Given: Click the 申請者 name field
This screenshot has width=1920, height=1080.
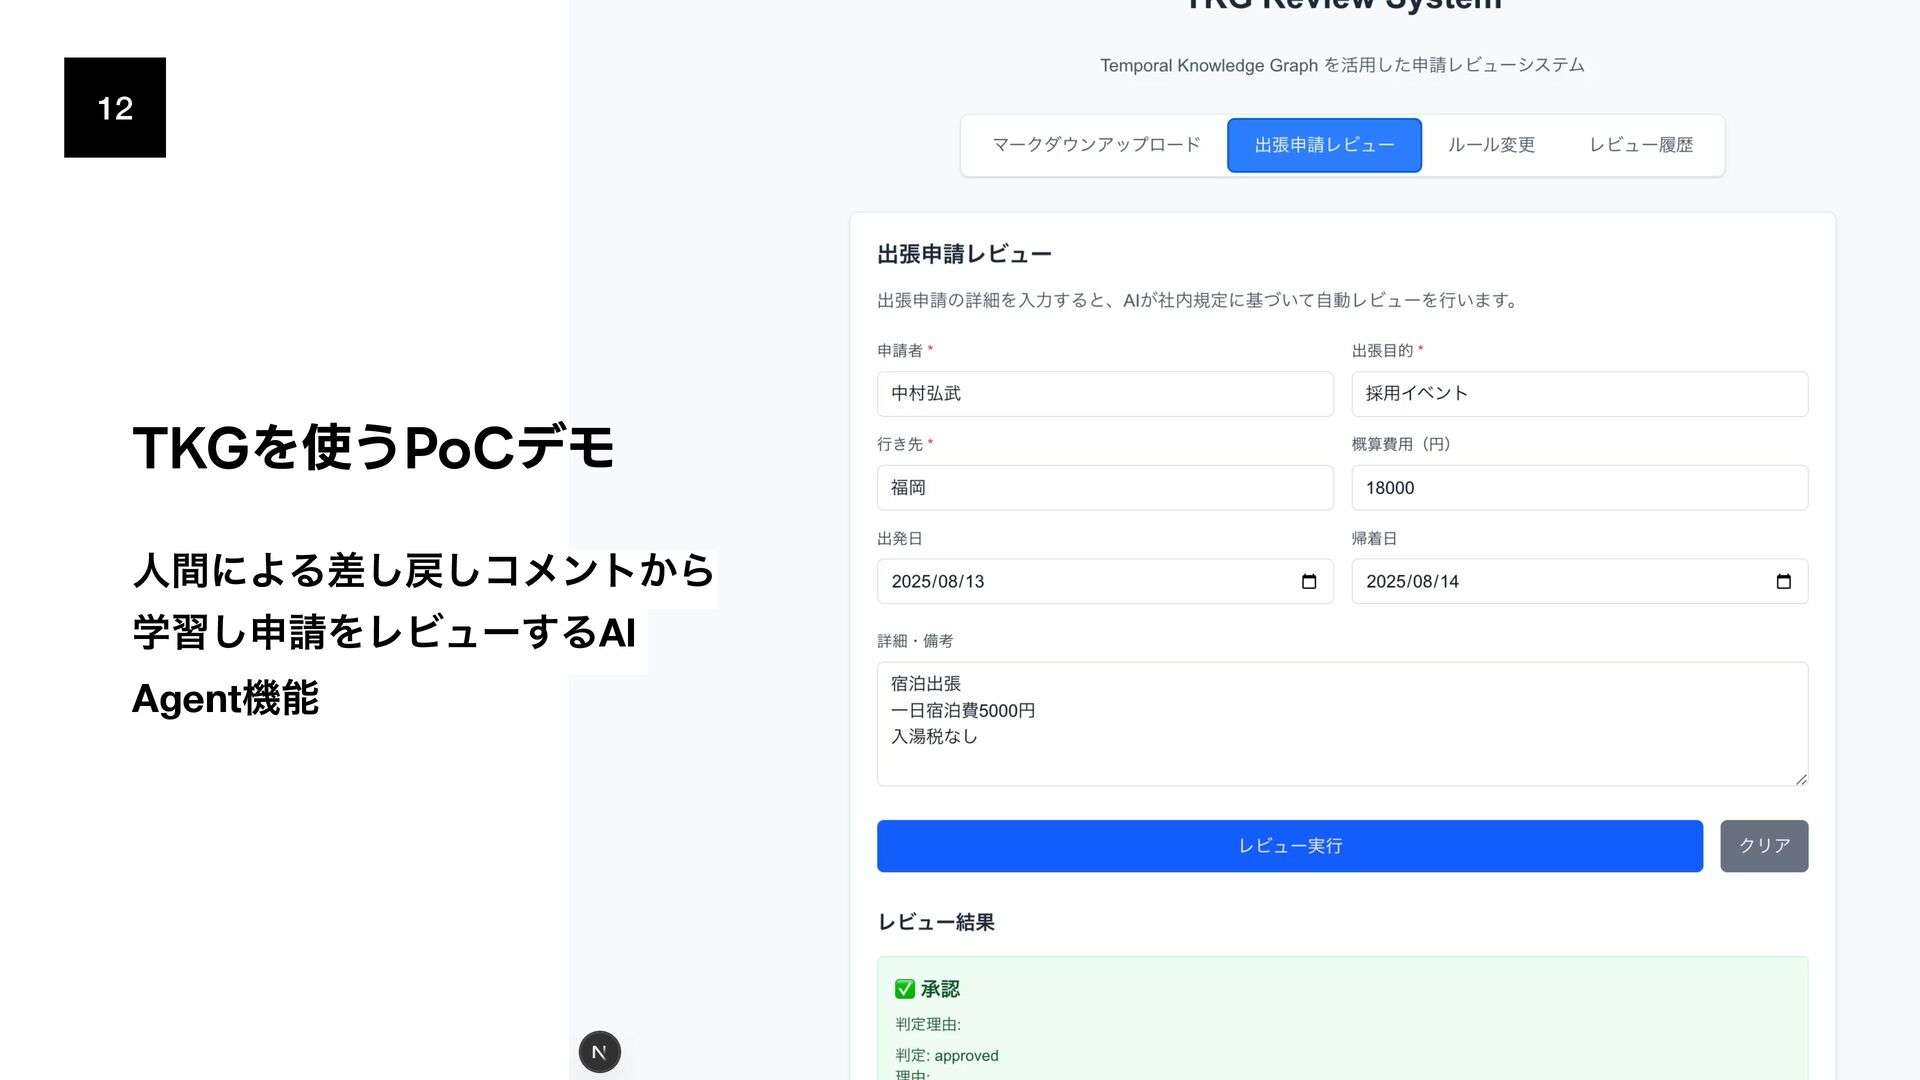Looking at the screenshot, I should click(x=1104, y=394).
